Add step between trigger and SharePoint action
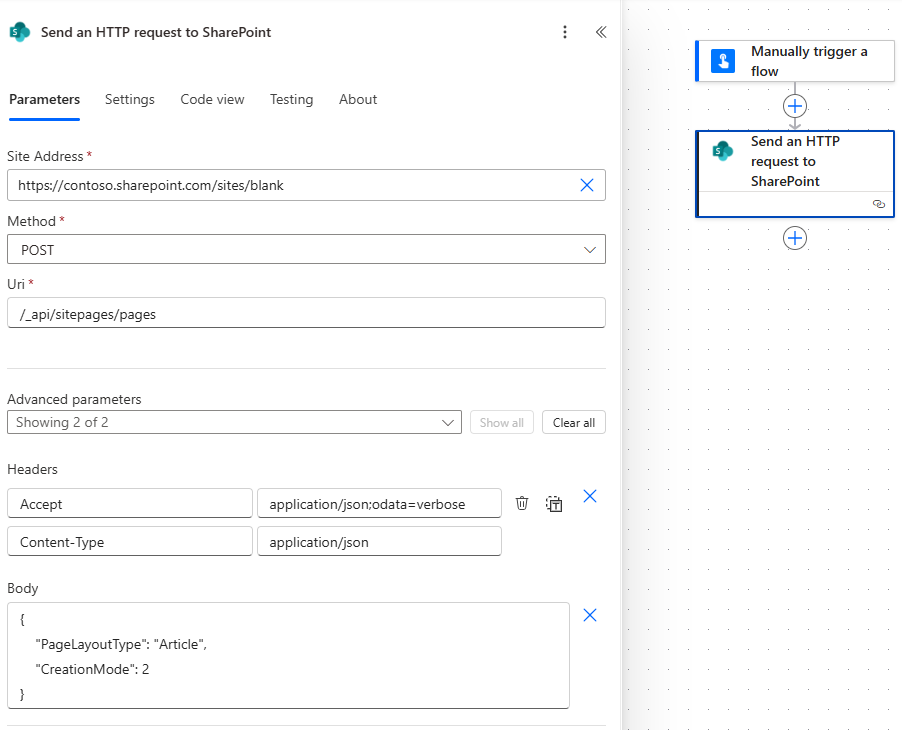 coord(795,106)
